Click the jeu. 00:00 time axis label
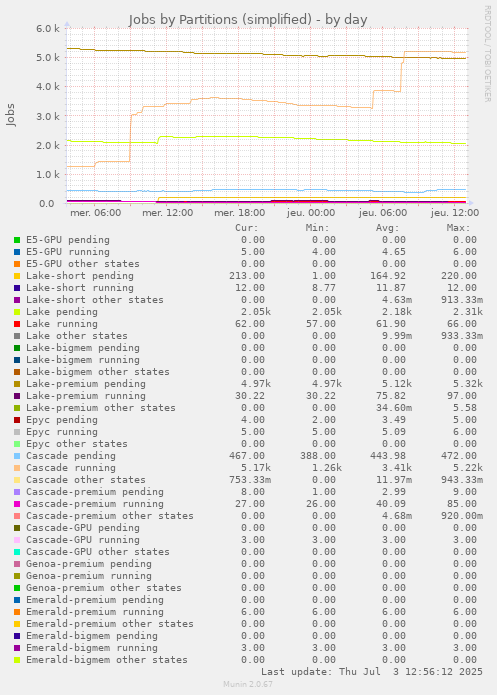This screenshot has width=497, height=695. click(x=311, y=213)
